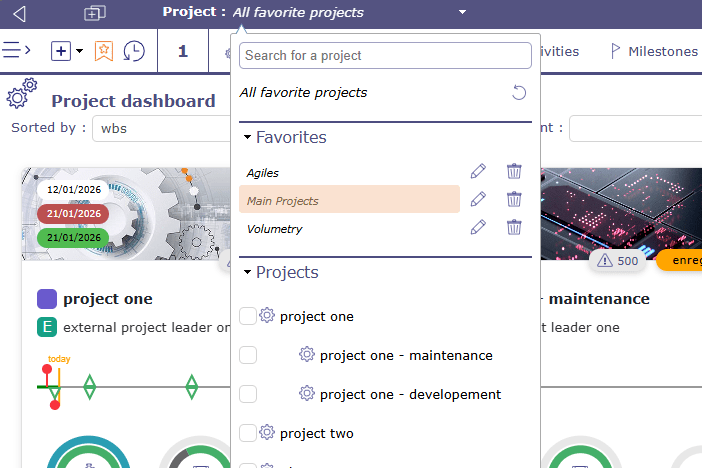This screenshot has height=468, width=702.
Task: Collapse the Projects section
Action: click(x=246, y=273)
